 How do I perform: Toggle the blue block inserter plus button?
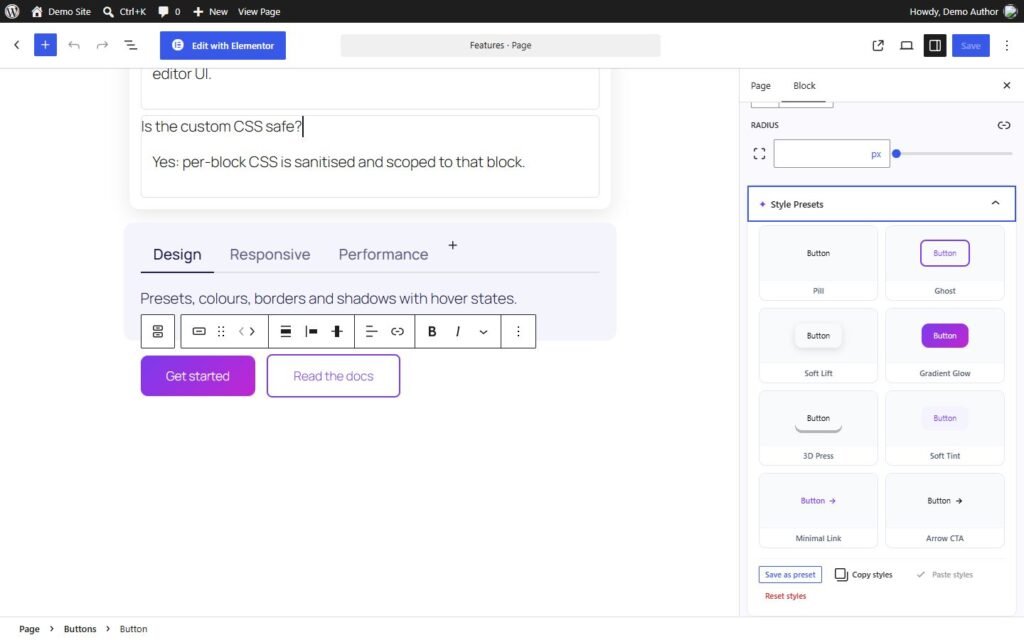coord(45,45)
